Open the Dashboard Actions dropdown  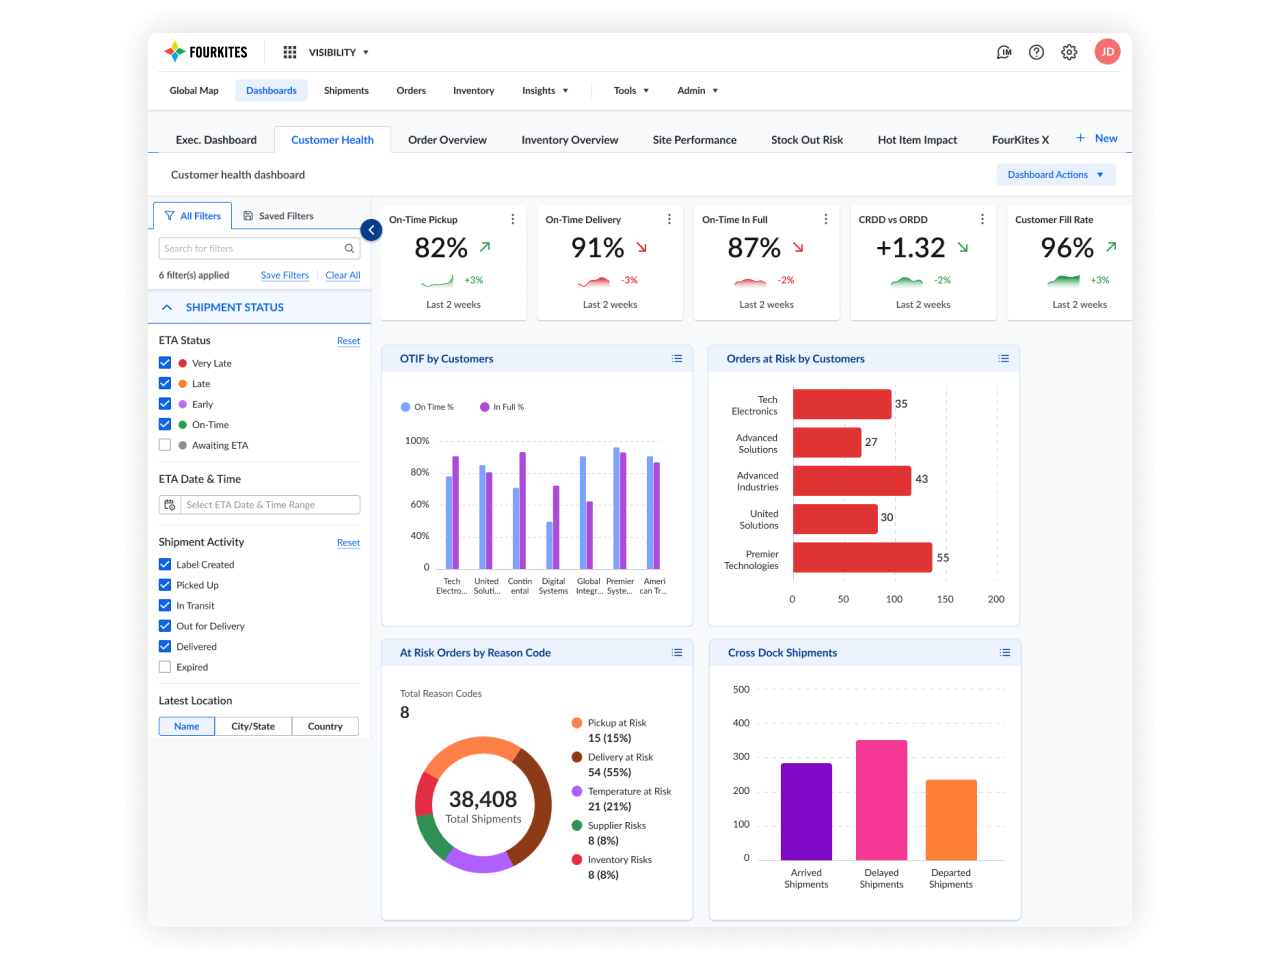click(1056, 174)
